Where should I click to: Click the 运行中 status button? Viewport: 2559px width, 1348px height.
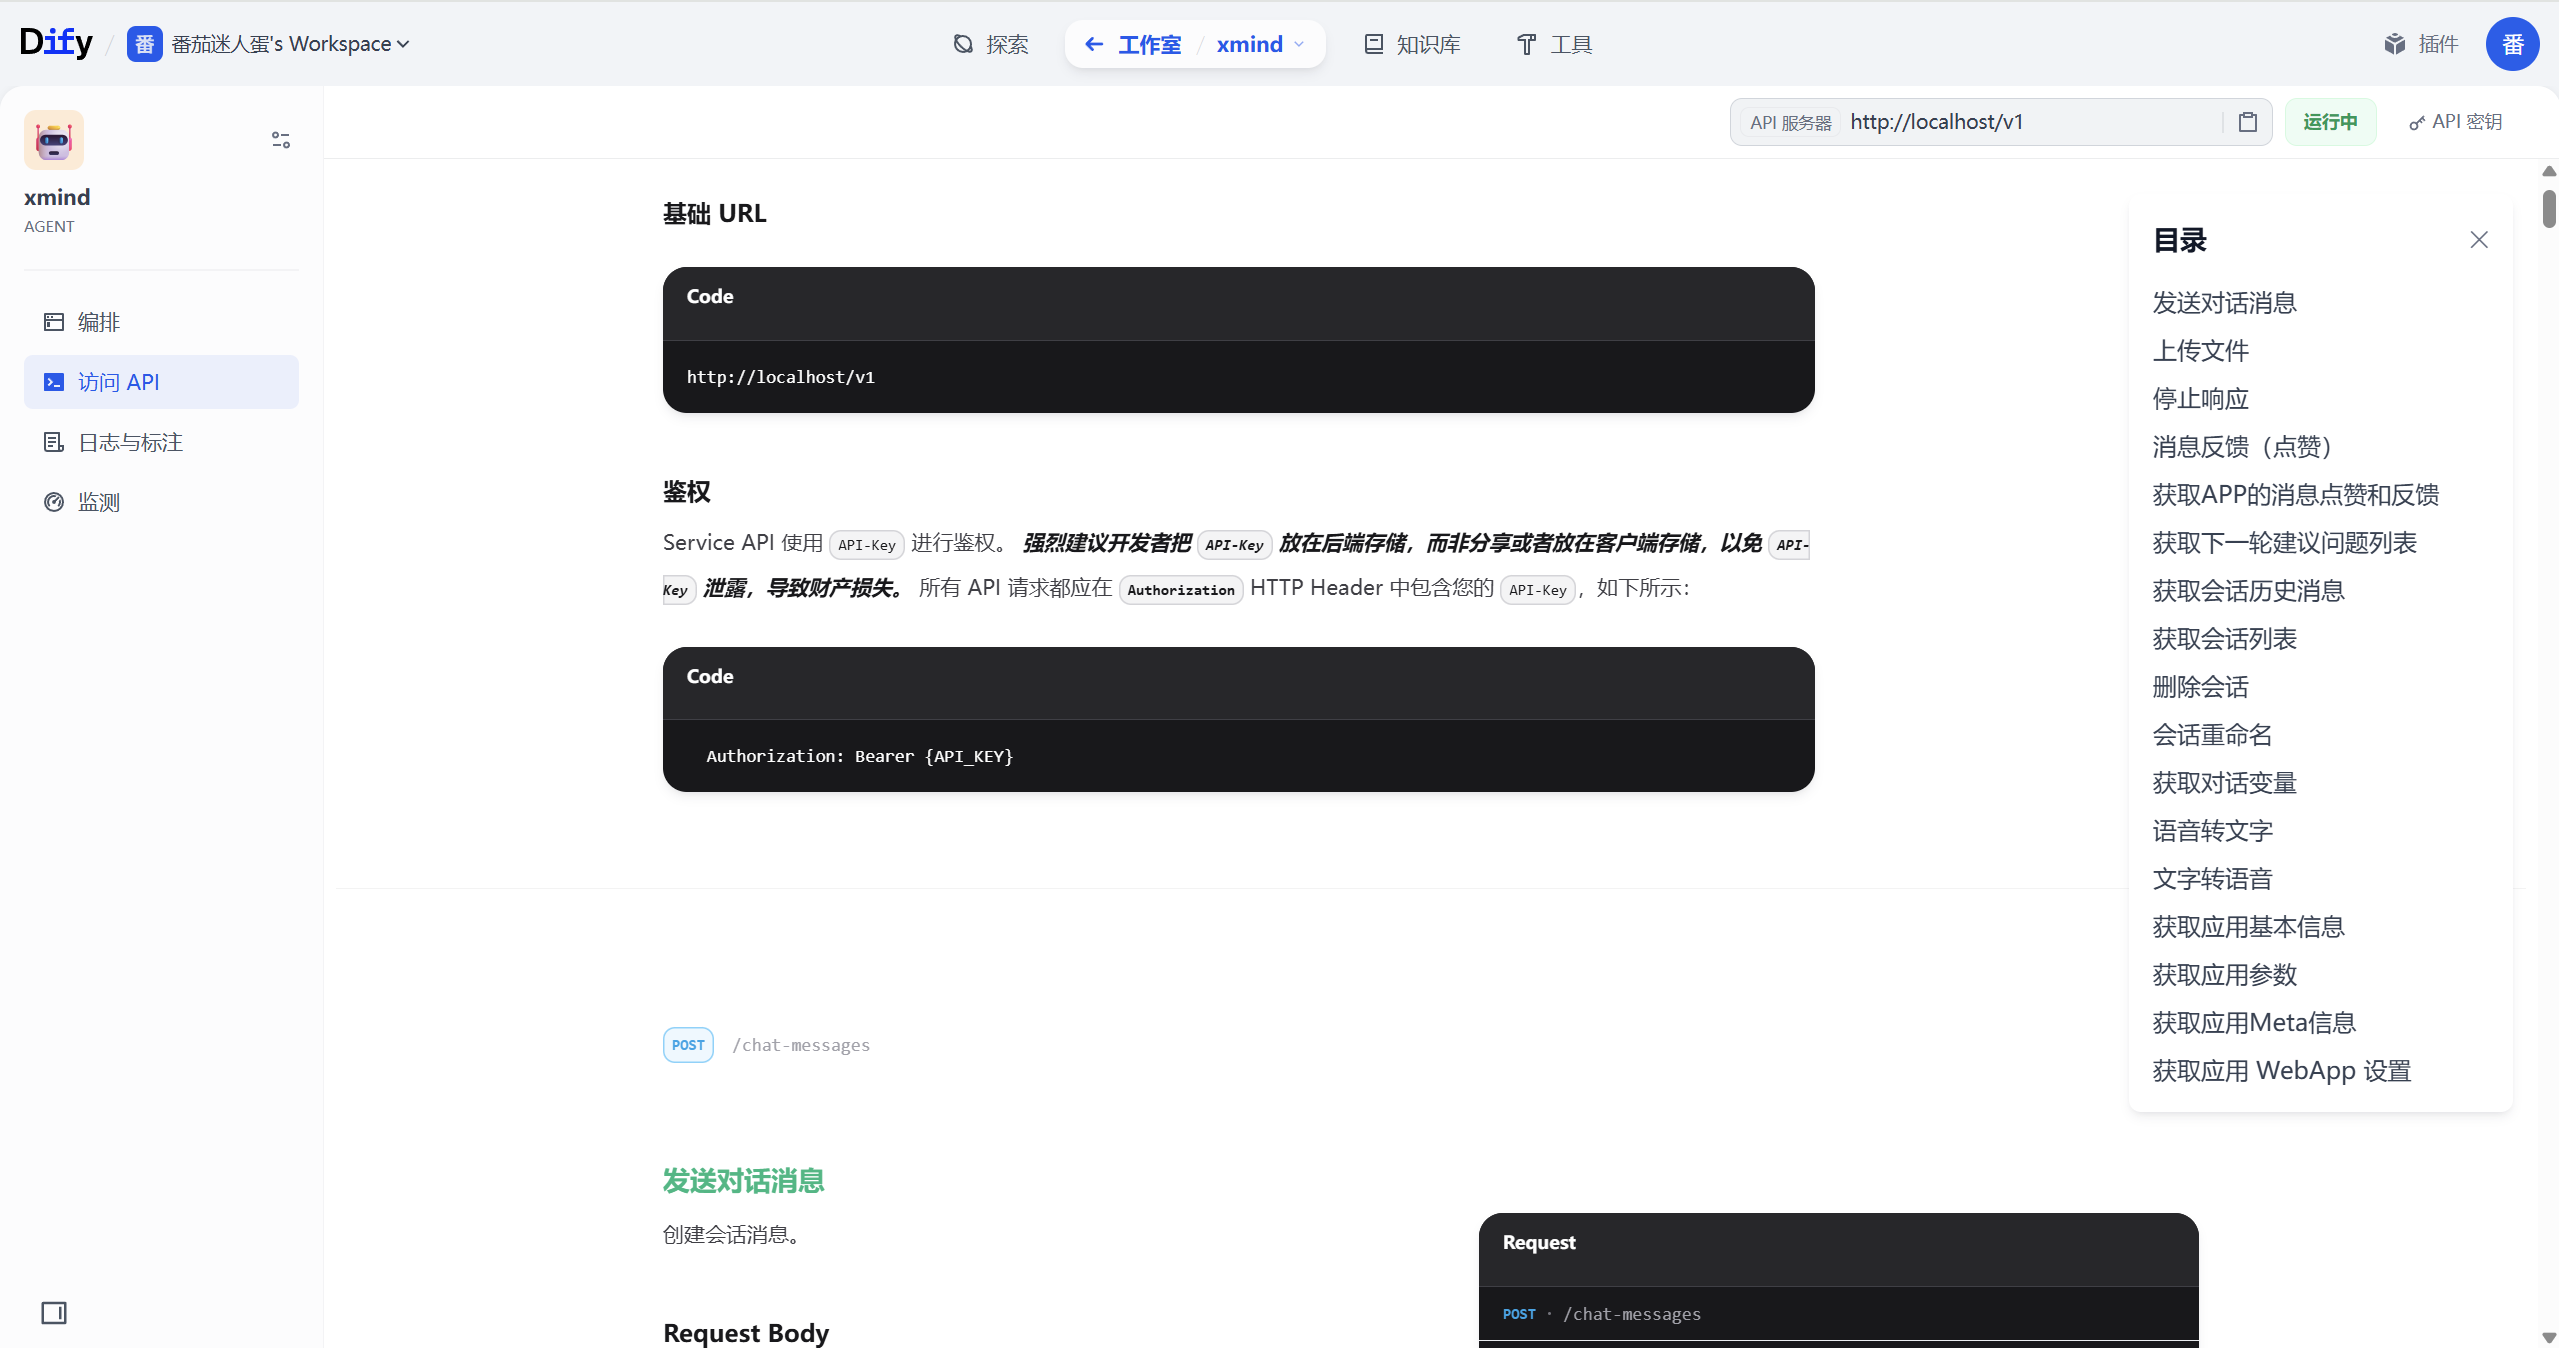click(2330, 121)
